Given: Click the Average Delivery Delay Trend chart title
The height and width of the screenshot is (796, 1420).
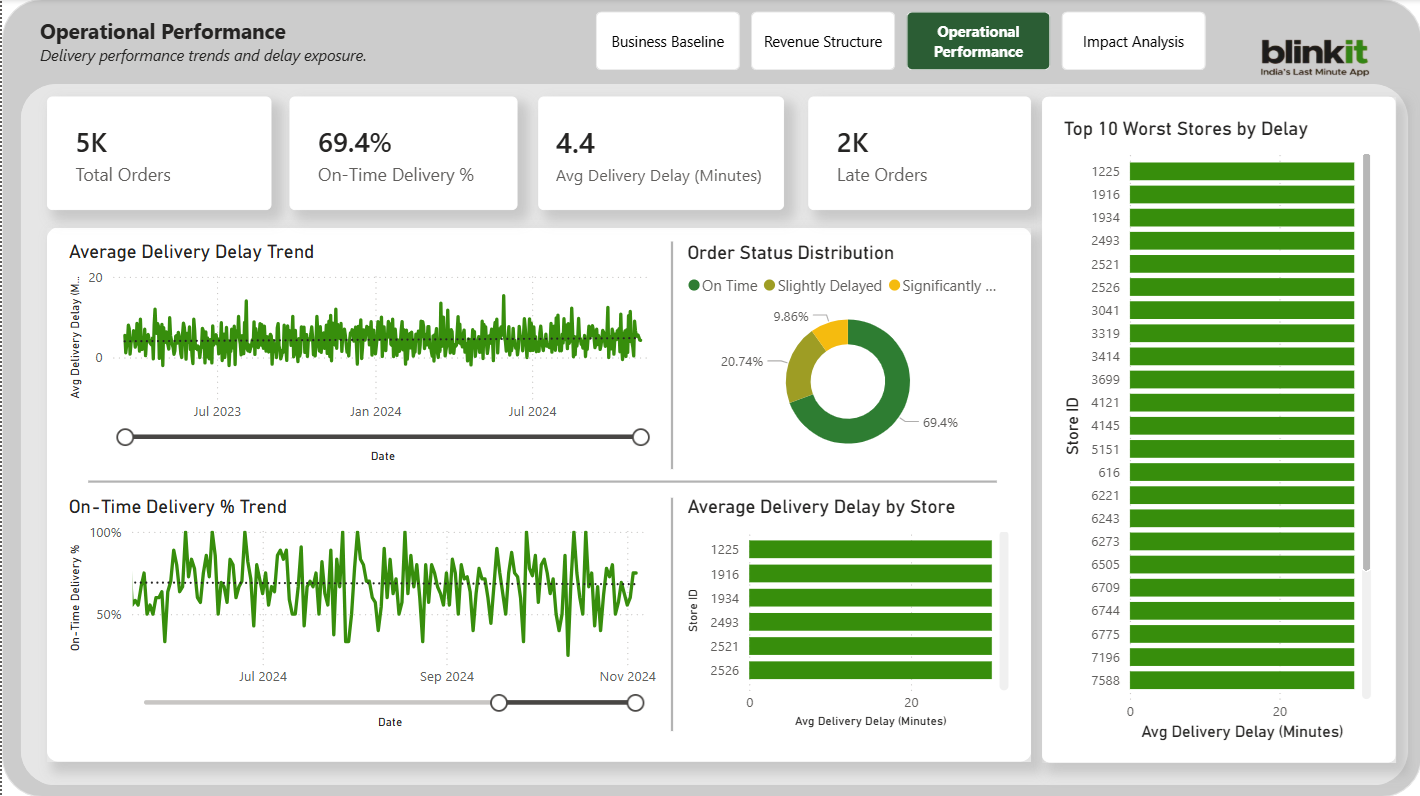Looking at the screenshot, I should (191, 251).
